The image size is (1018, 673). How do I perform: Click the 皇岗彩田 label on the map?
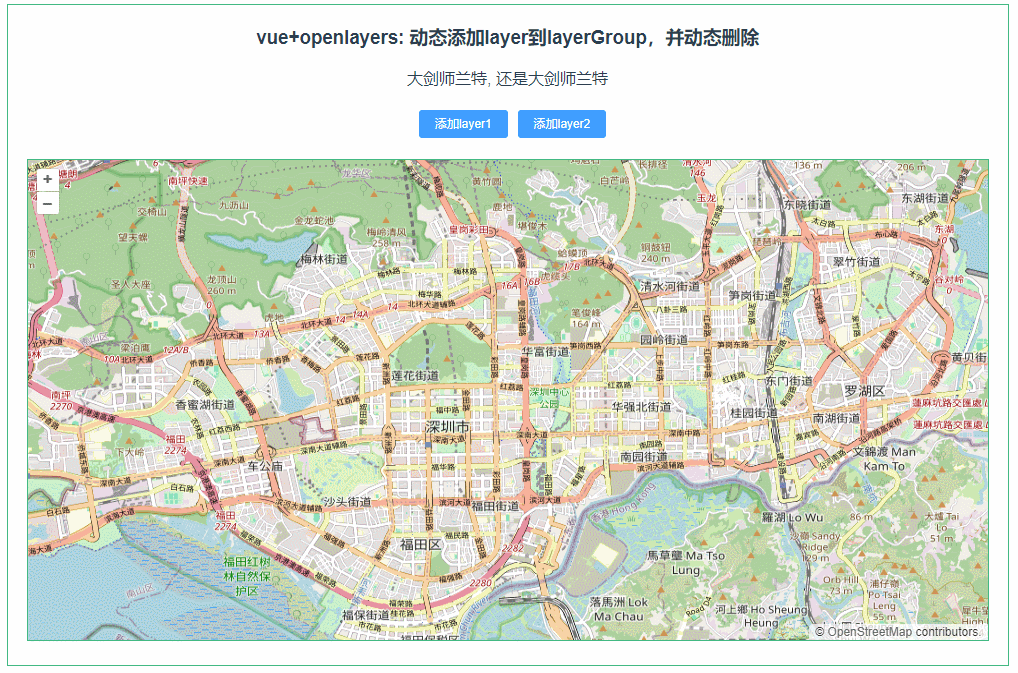pos(469,230)
